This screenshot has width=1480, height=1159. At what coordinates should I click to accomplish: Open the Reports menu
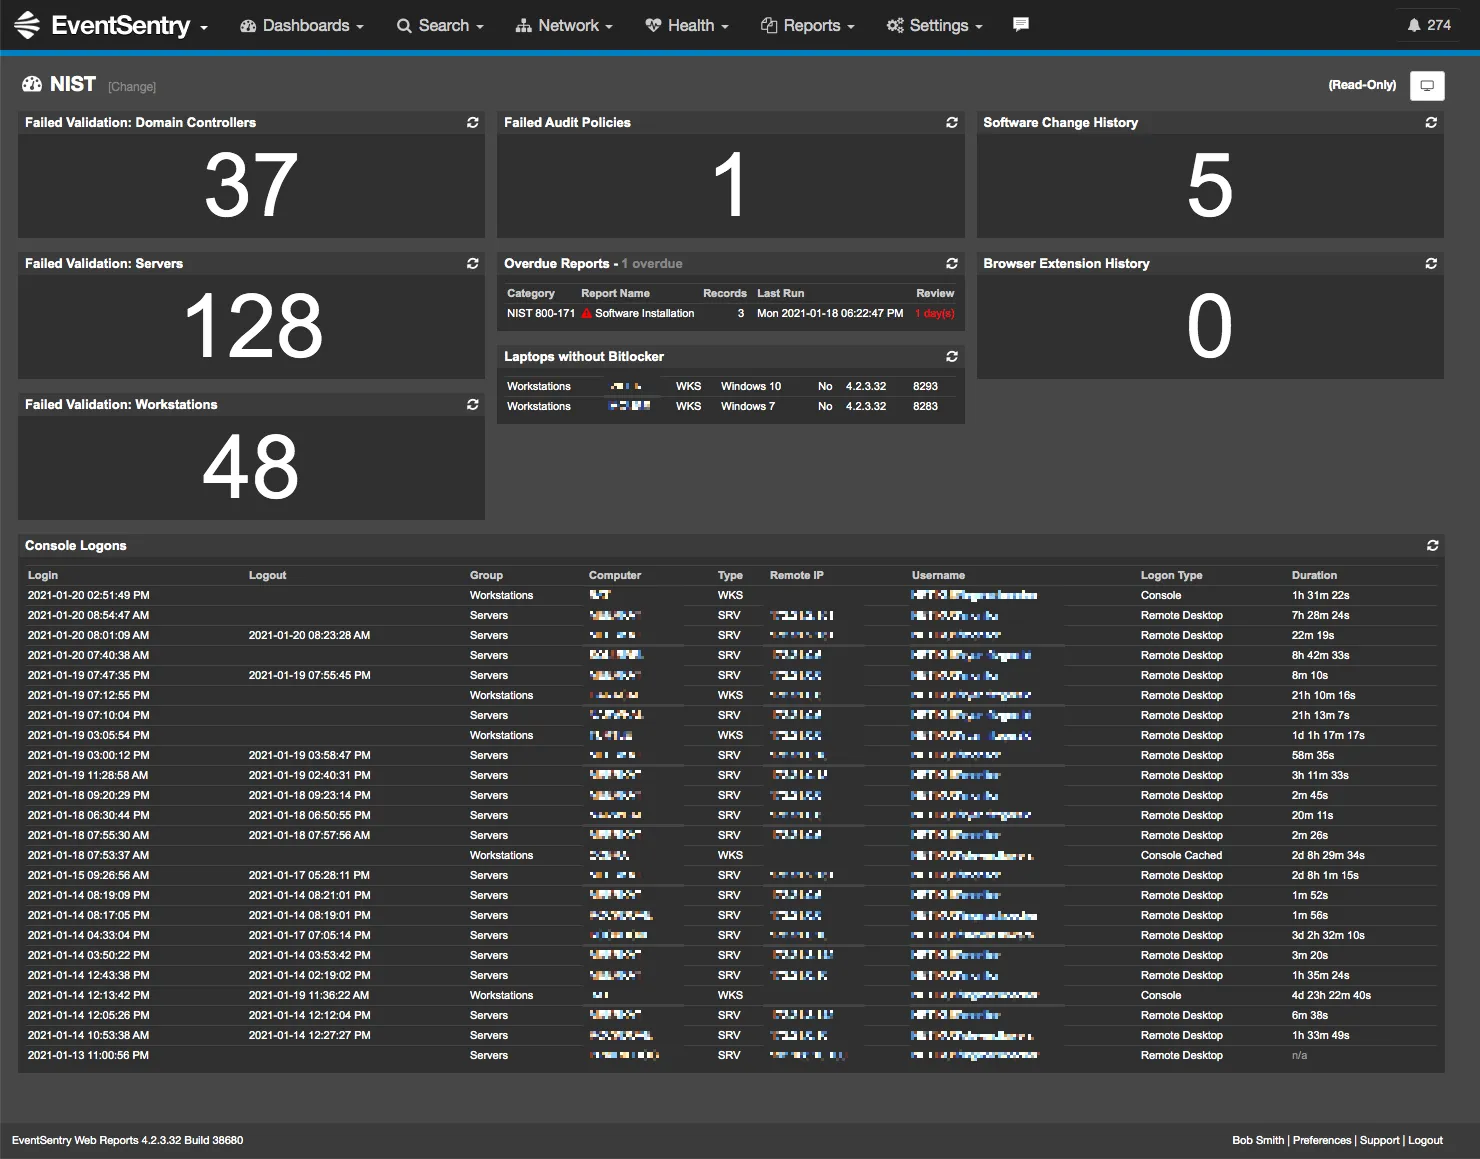(808, 25)
